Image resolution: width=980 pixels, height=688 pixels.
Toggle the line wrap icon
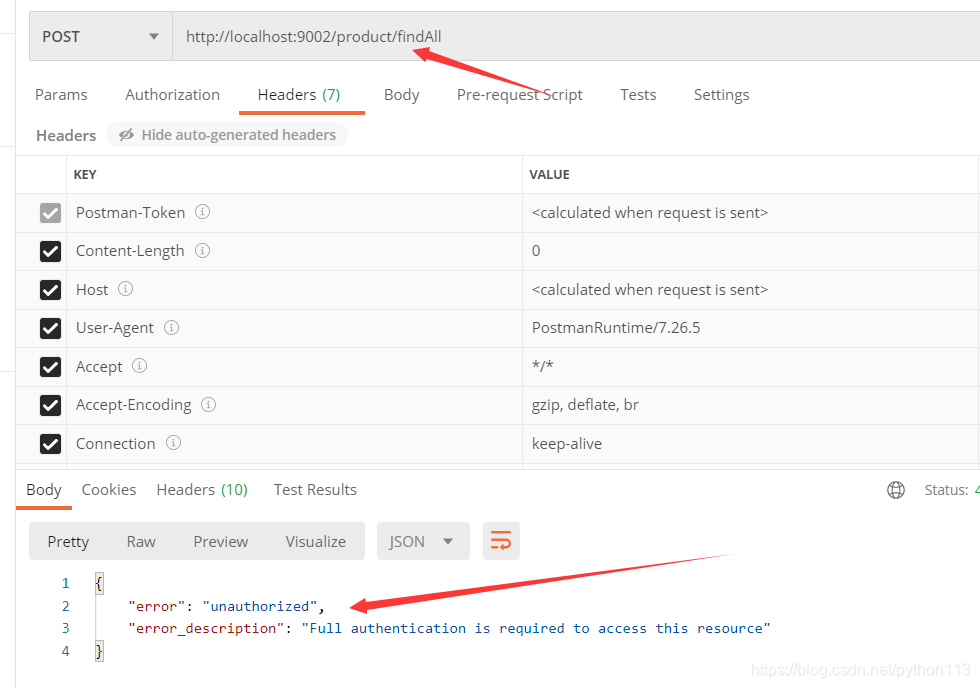coord(501,541)
